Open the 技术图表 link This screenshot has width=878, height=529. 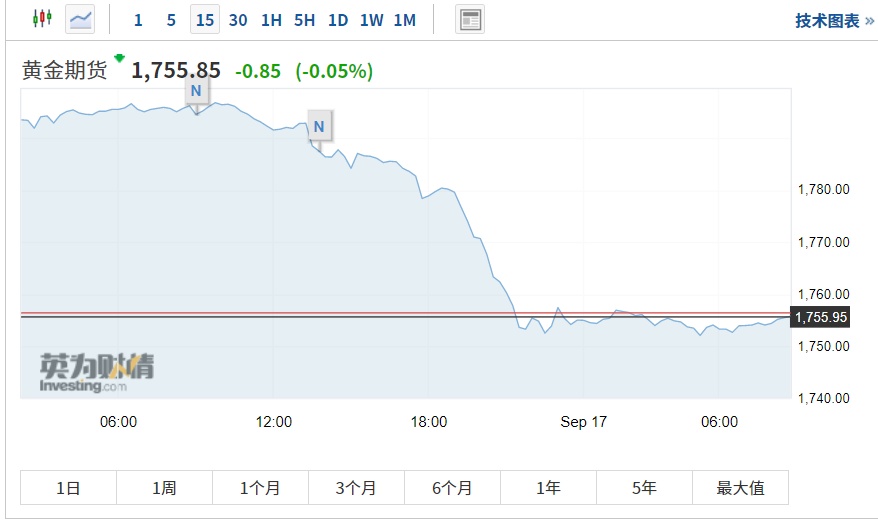click(834, 21)
